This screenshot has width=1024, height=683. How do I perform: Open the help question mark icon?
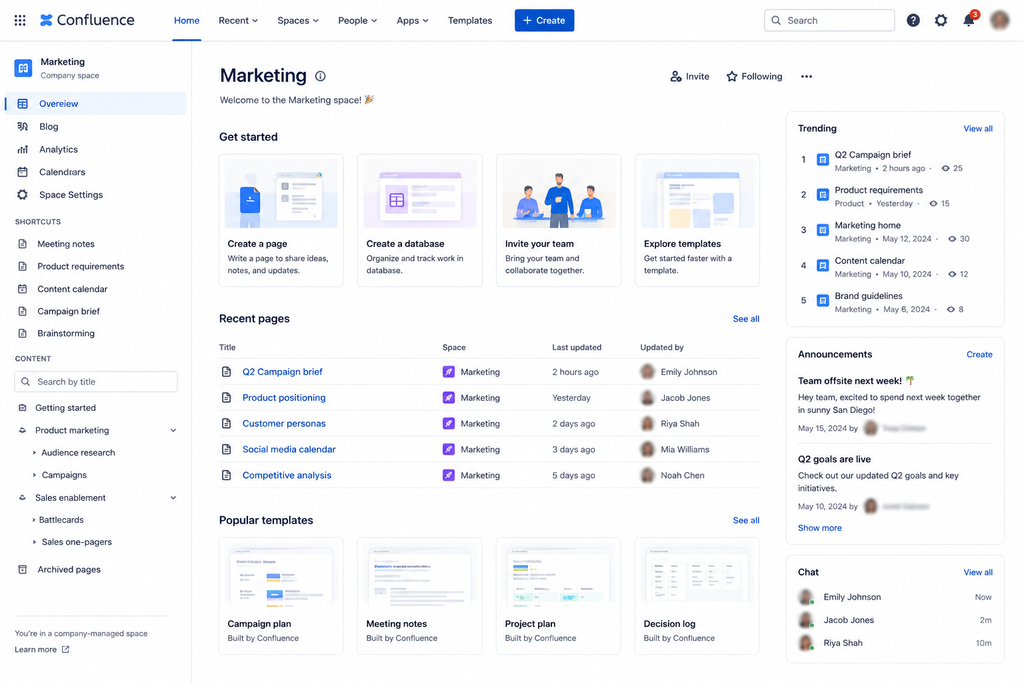tap(913, 20)
